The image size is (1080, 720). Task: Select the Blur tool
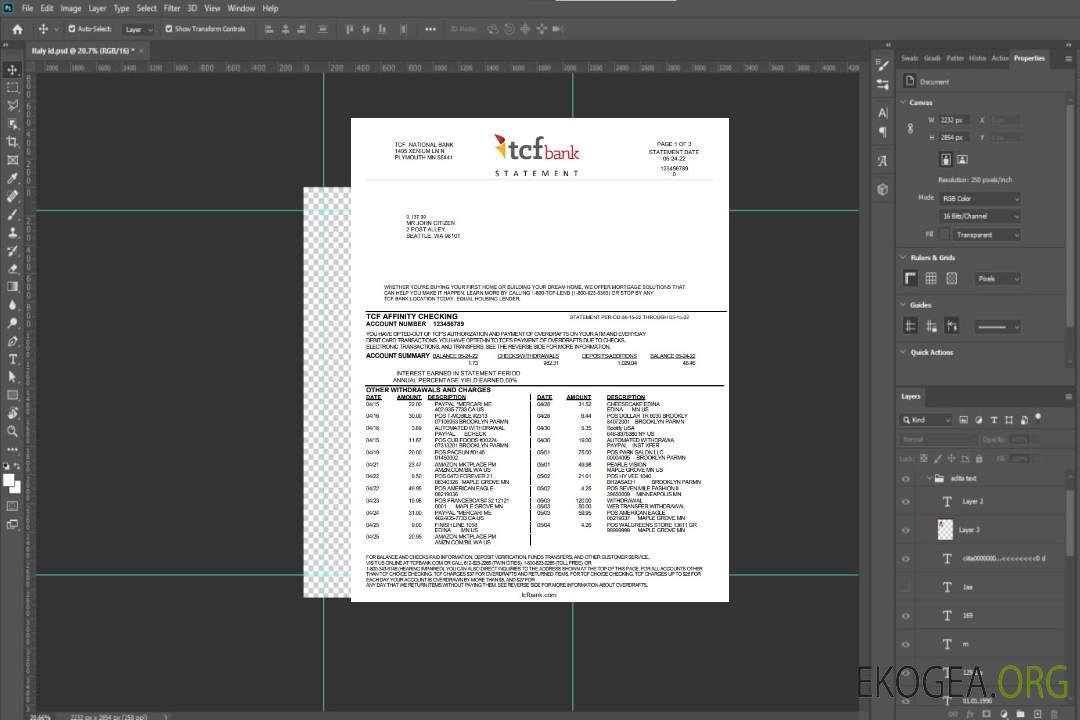click(12, 305)
